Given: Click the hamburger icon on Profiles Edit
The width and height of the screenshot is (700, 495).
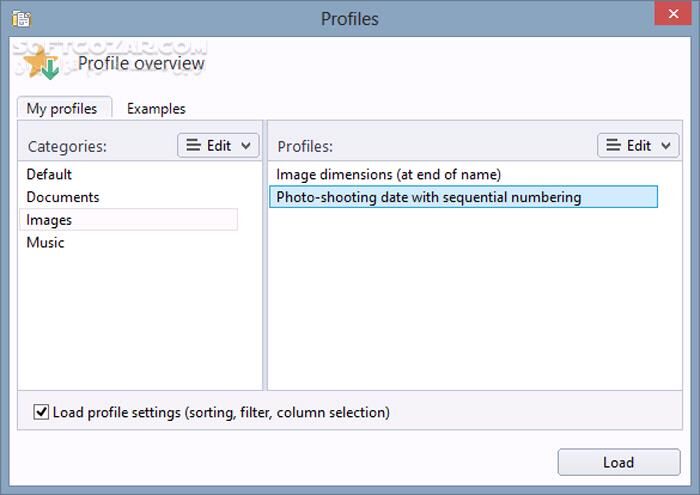Looking at the screenshot, I should 612,146.
